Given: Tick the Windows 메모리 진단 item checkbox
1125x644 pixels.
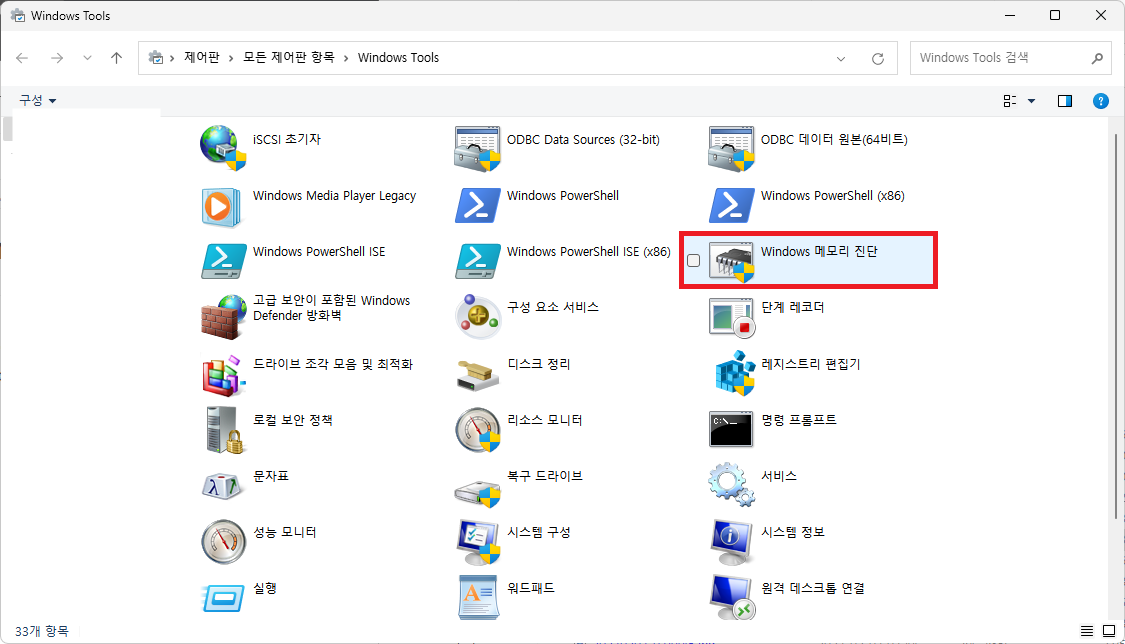Looking at the screenshot, I should click(x=693, y=260).
